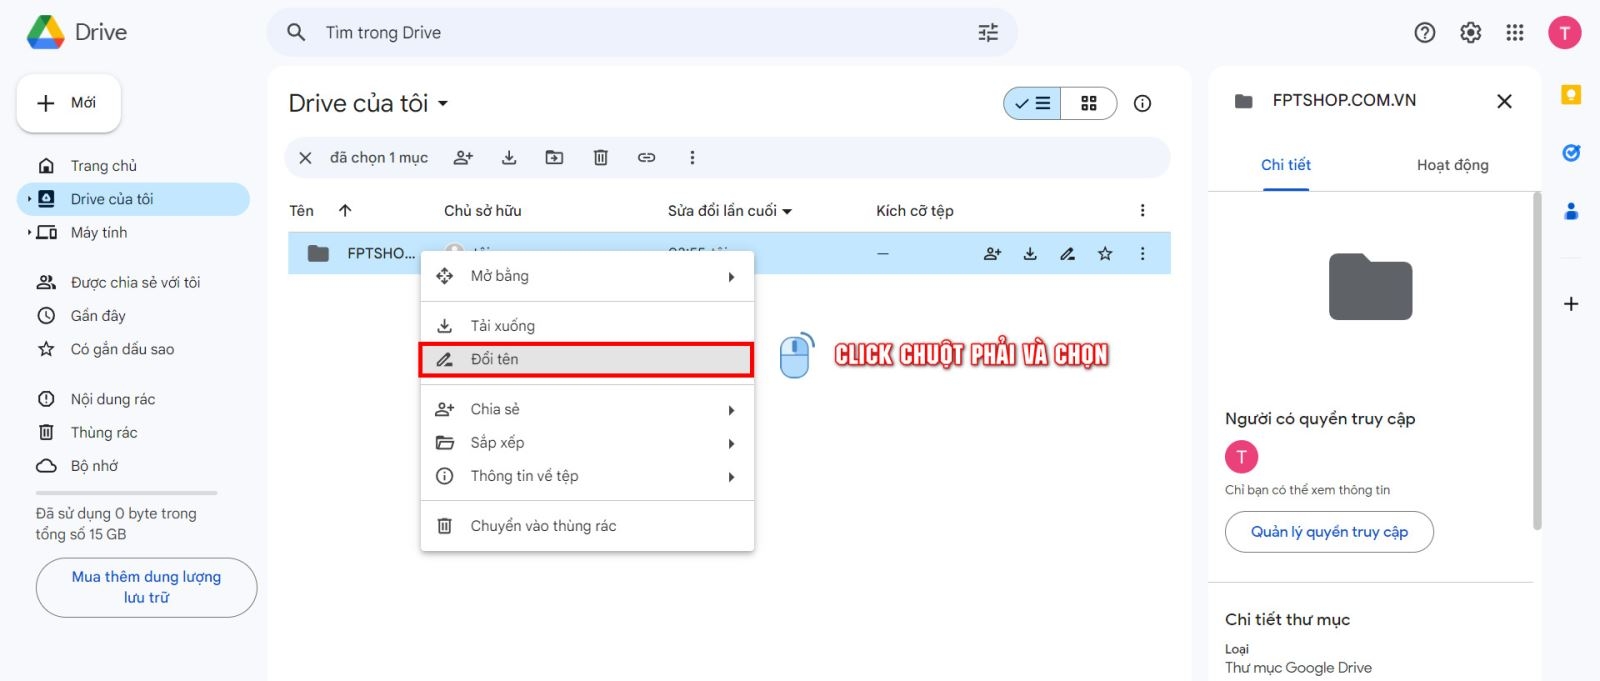The height and width of the screenshot is (681, 1600).
Task: Open more actions dots in selection toolbar
Action: pyautogui.click(x=692, y=158)
